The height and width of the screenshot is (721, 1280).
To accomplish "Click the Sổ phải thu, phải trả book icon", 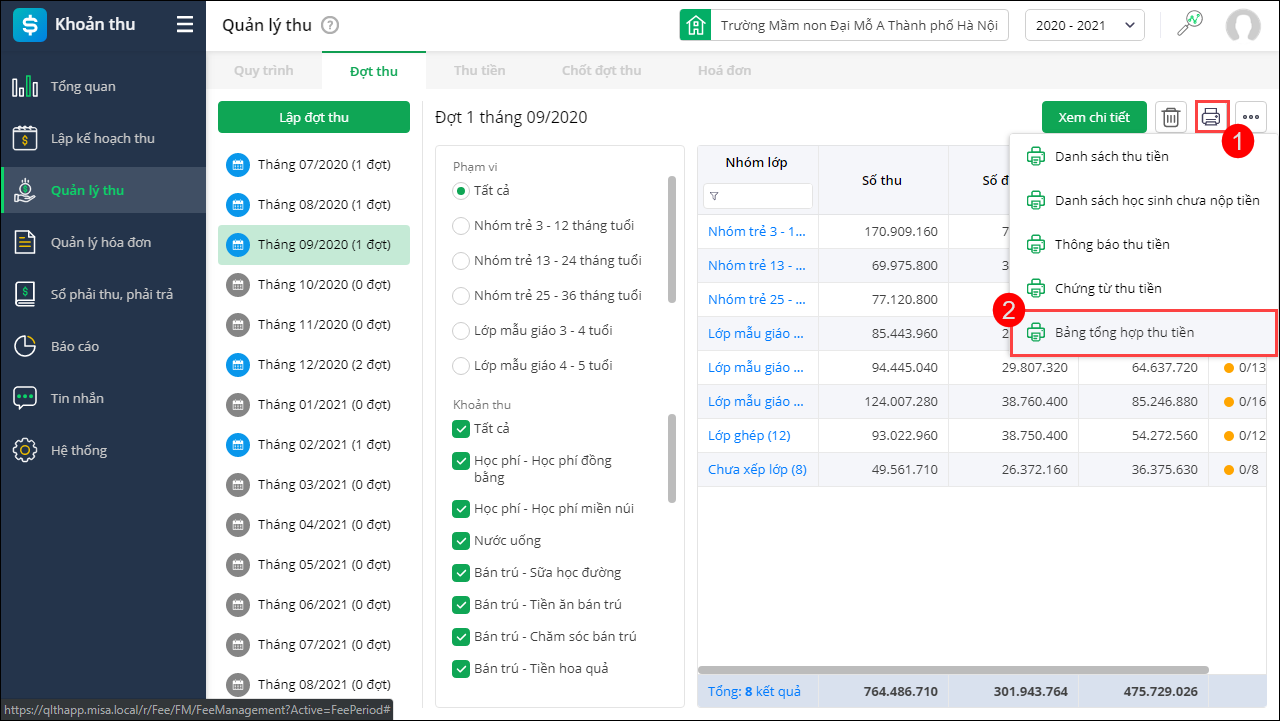I will tap(25, 295).
